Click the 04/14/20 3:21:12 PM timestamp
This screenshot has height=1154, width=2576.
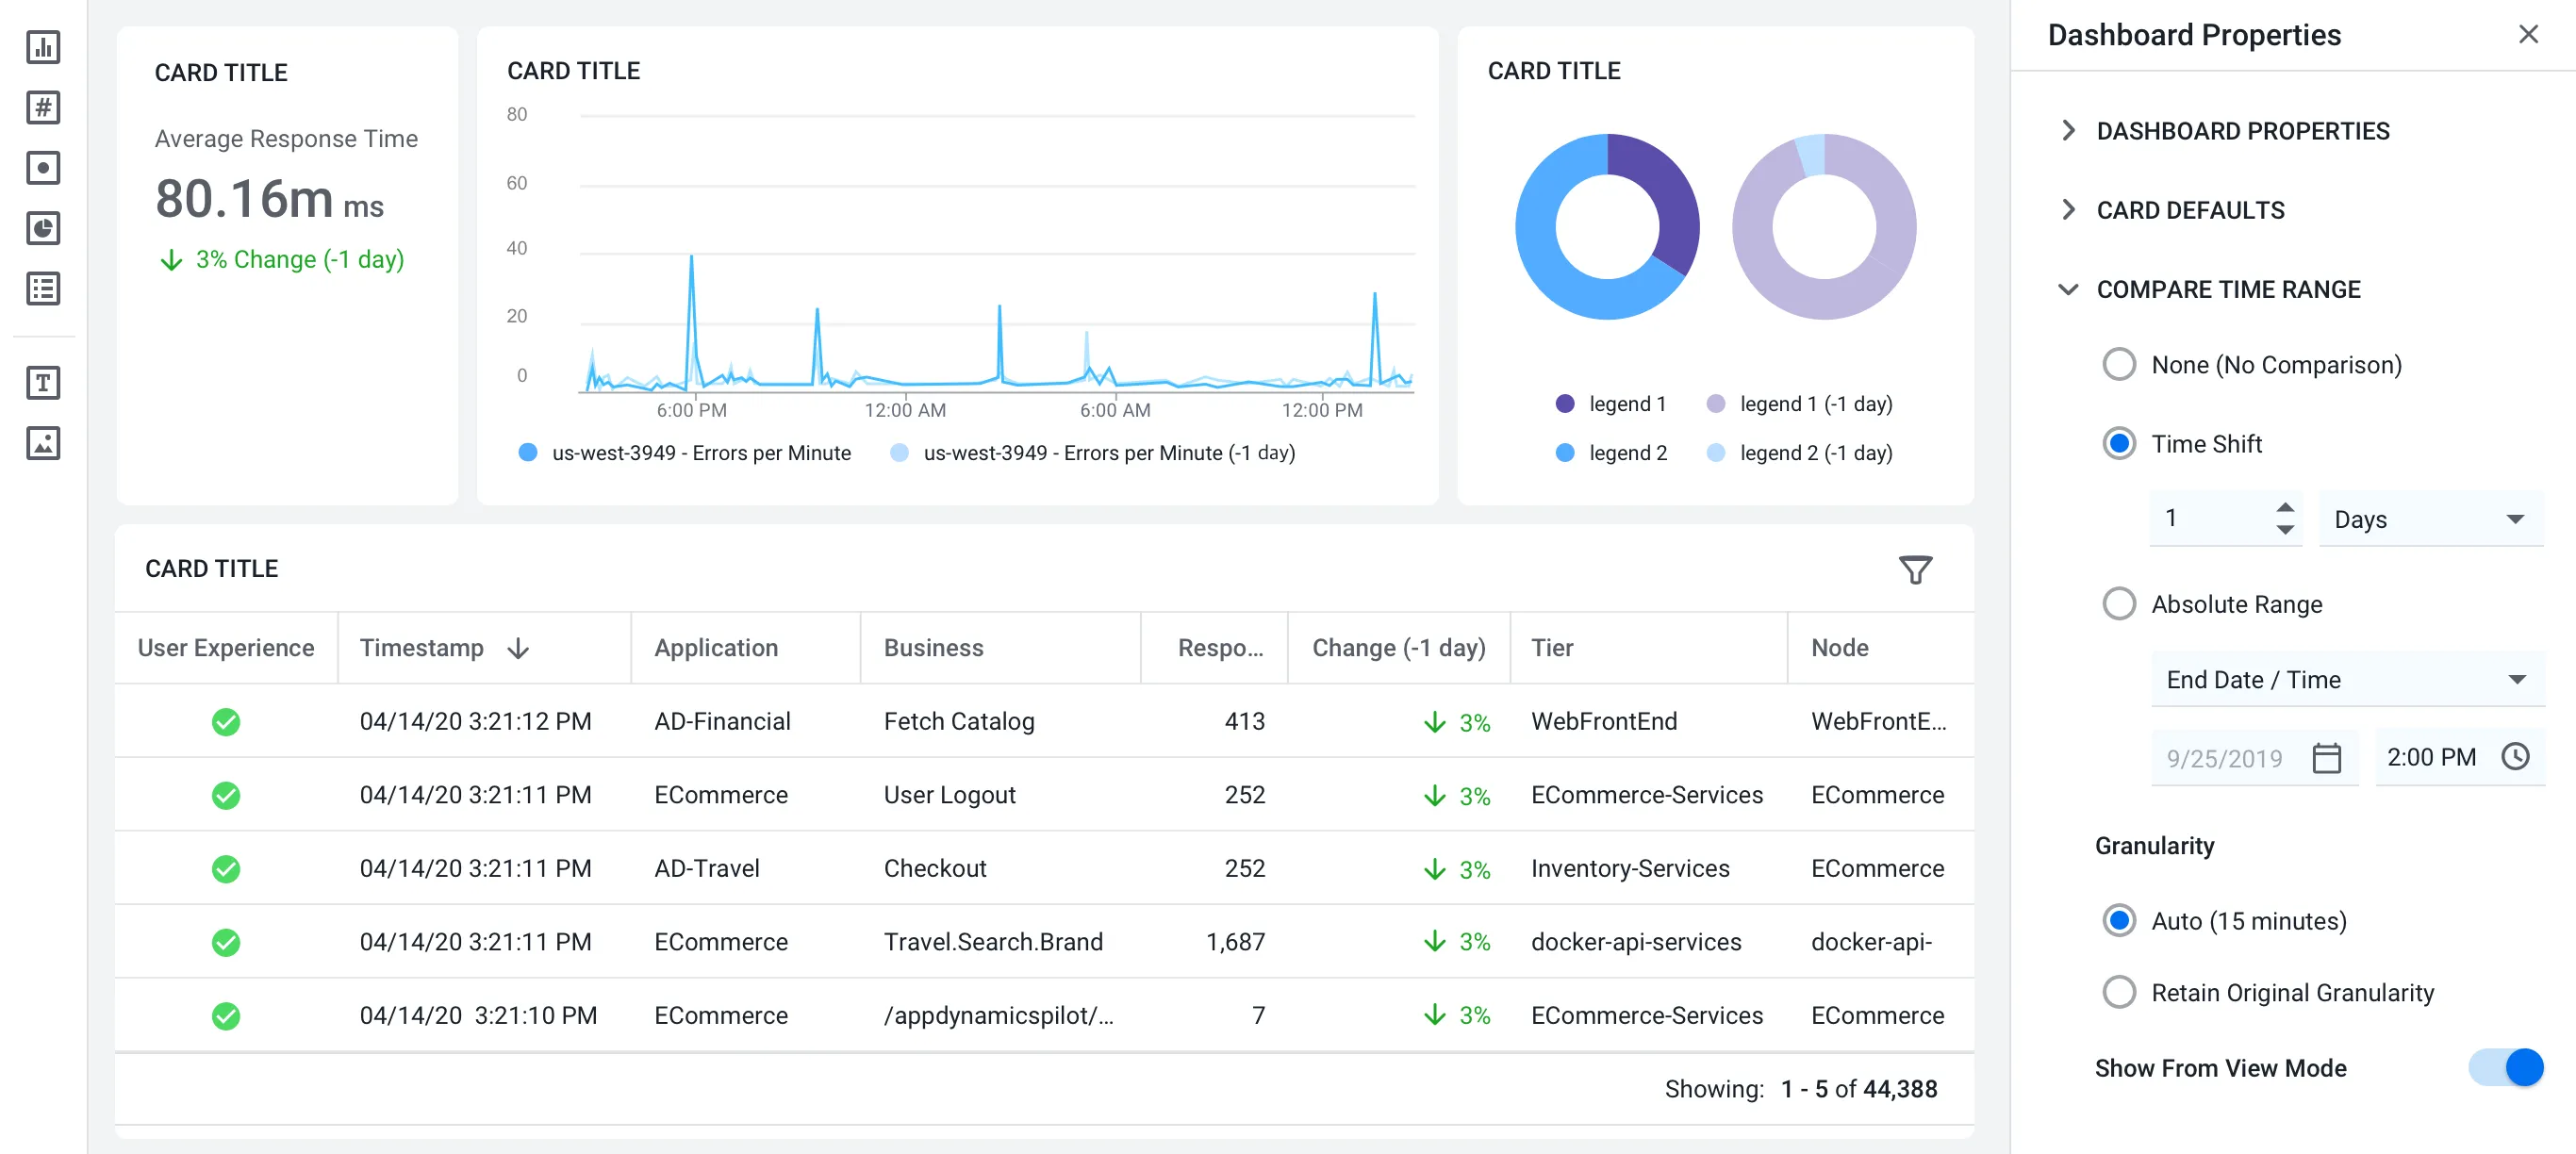tap(476, 722)
